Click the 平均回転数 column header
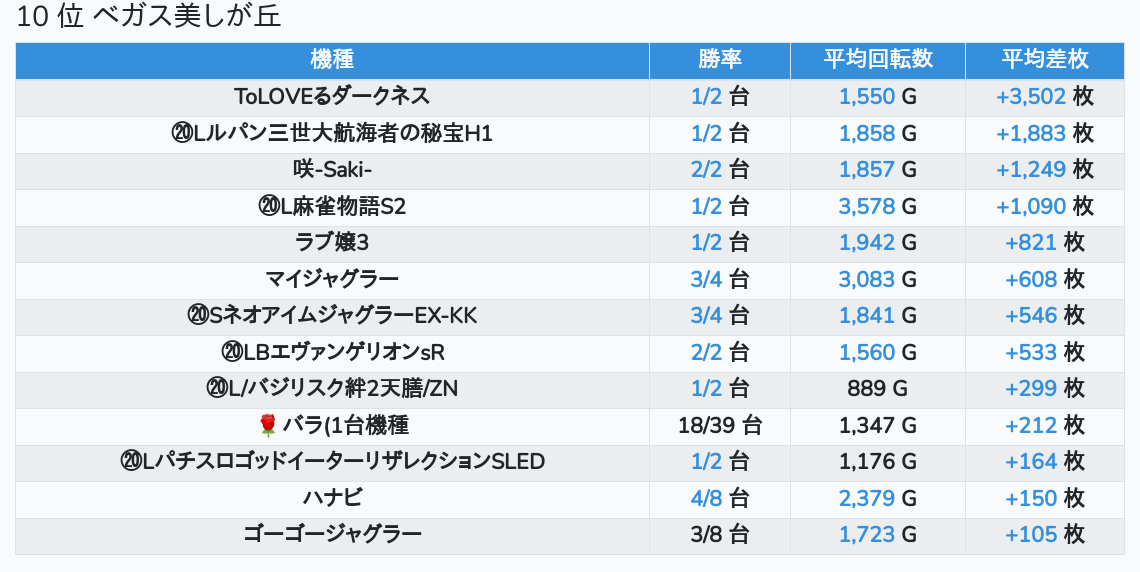The image size is (1140, 572). tap(878, 60)
